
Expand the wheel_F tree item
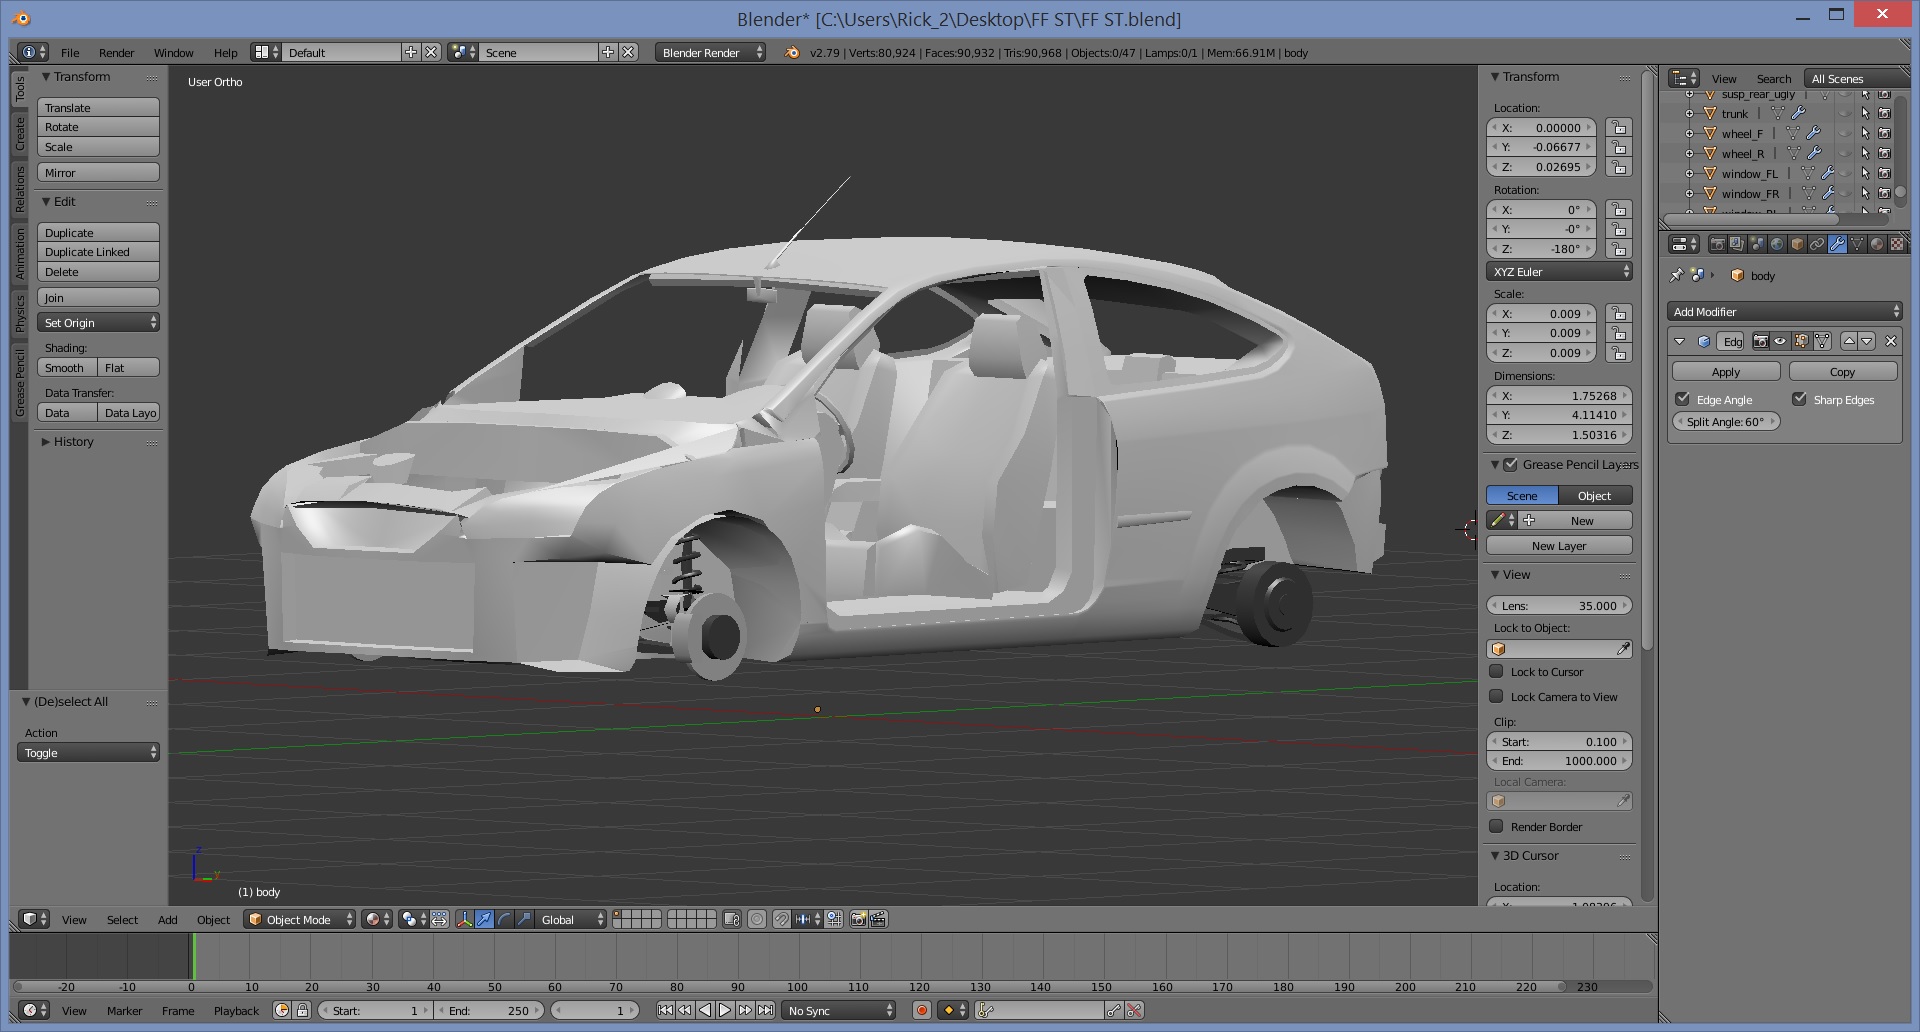(1689, 133)
